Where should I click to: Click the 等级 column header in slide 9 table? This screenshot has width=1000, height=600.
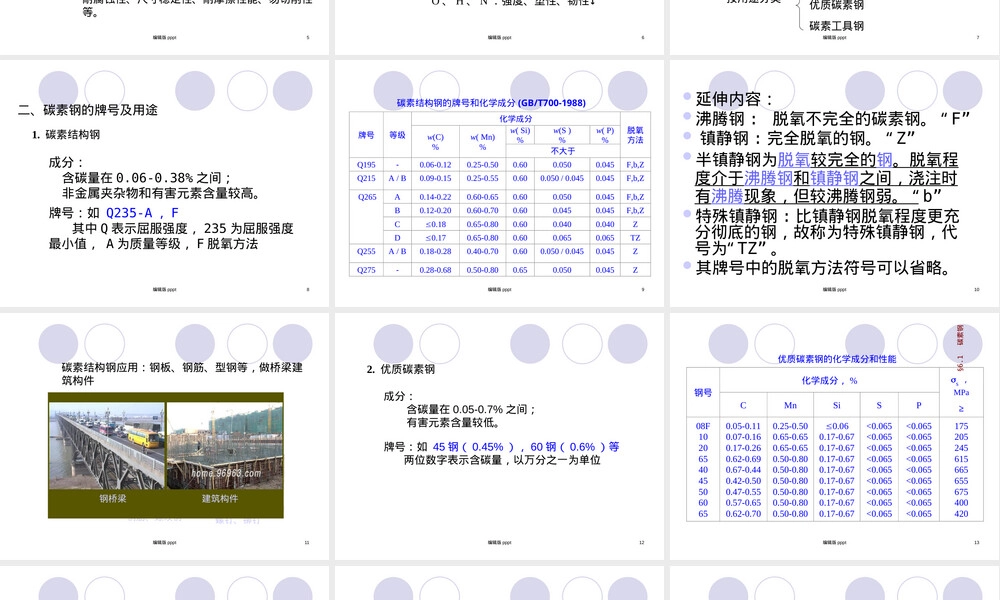click(397, 135)
